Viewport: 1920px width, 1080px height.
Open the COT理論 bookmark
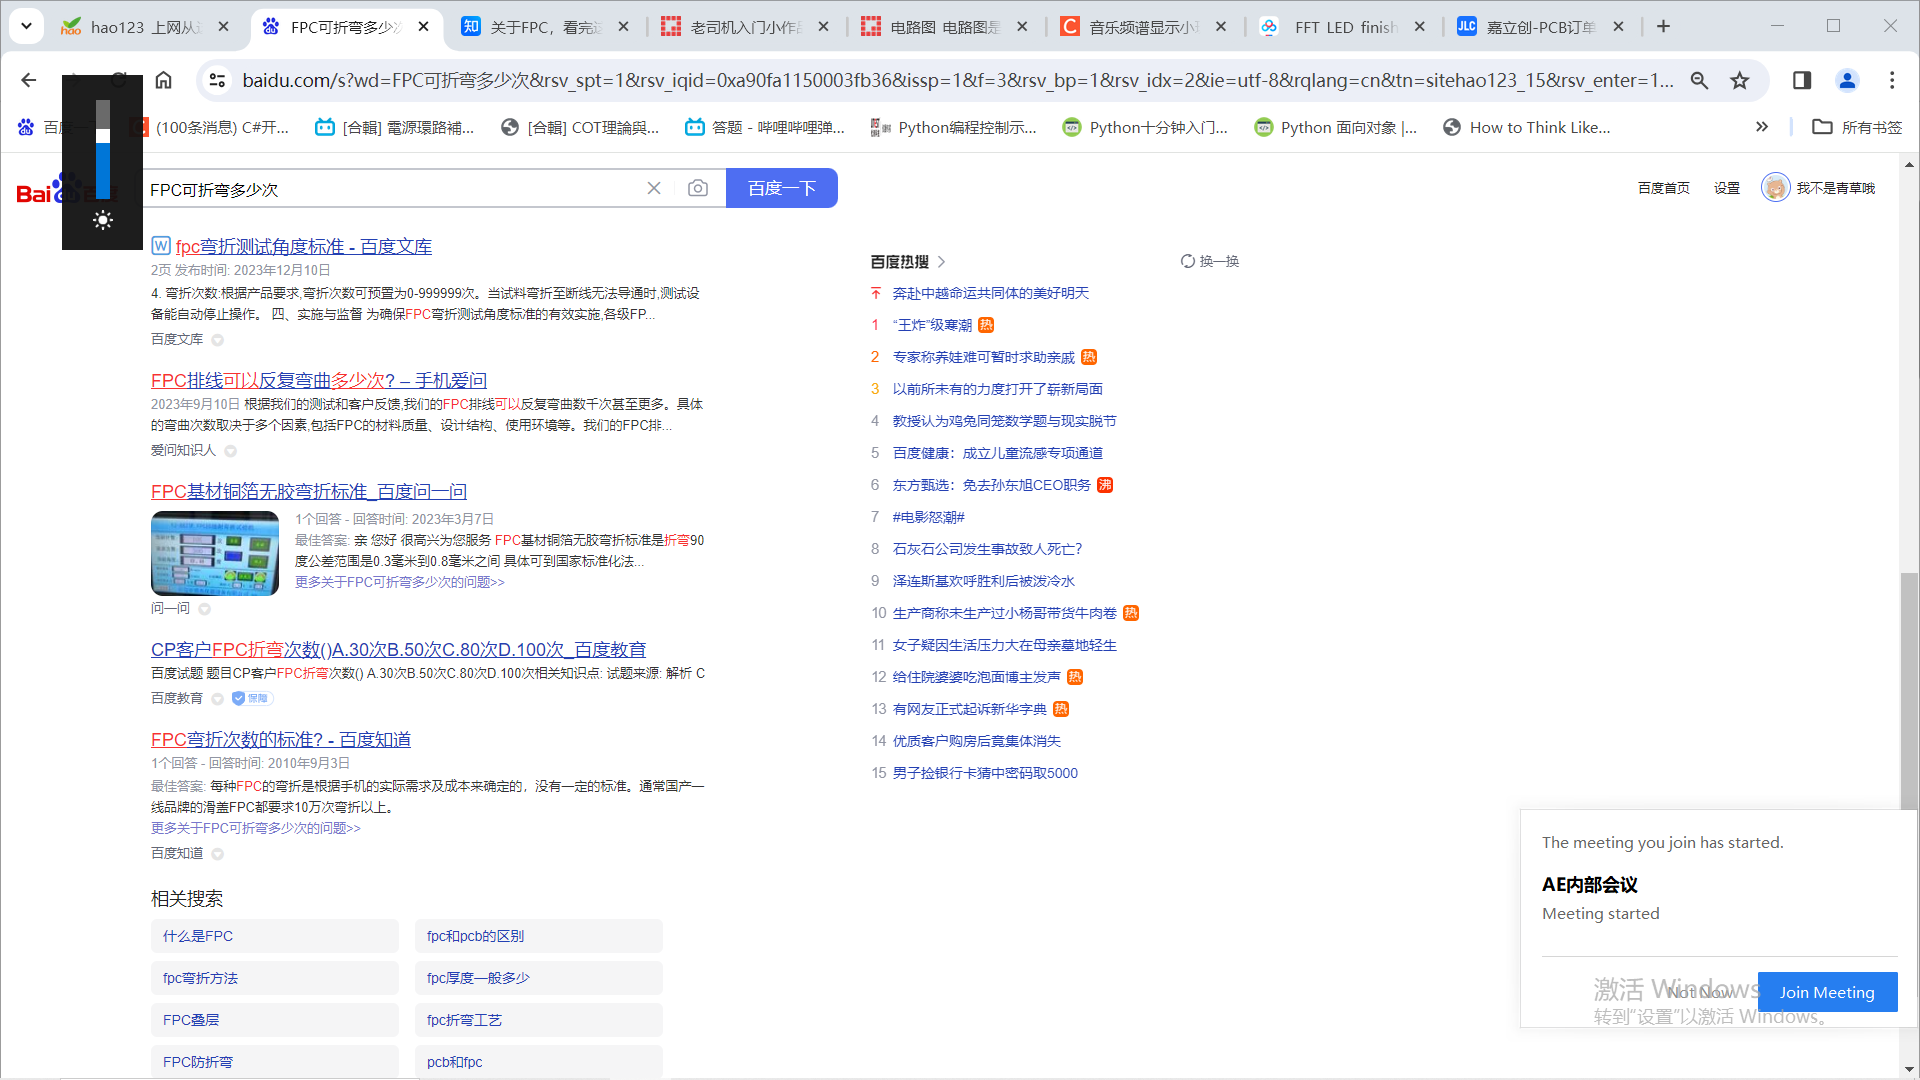pos(580,127)
